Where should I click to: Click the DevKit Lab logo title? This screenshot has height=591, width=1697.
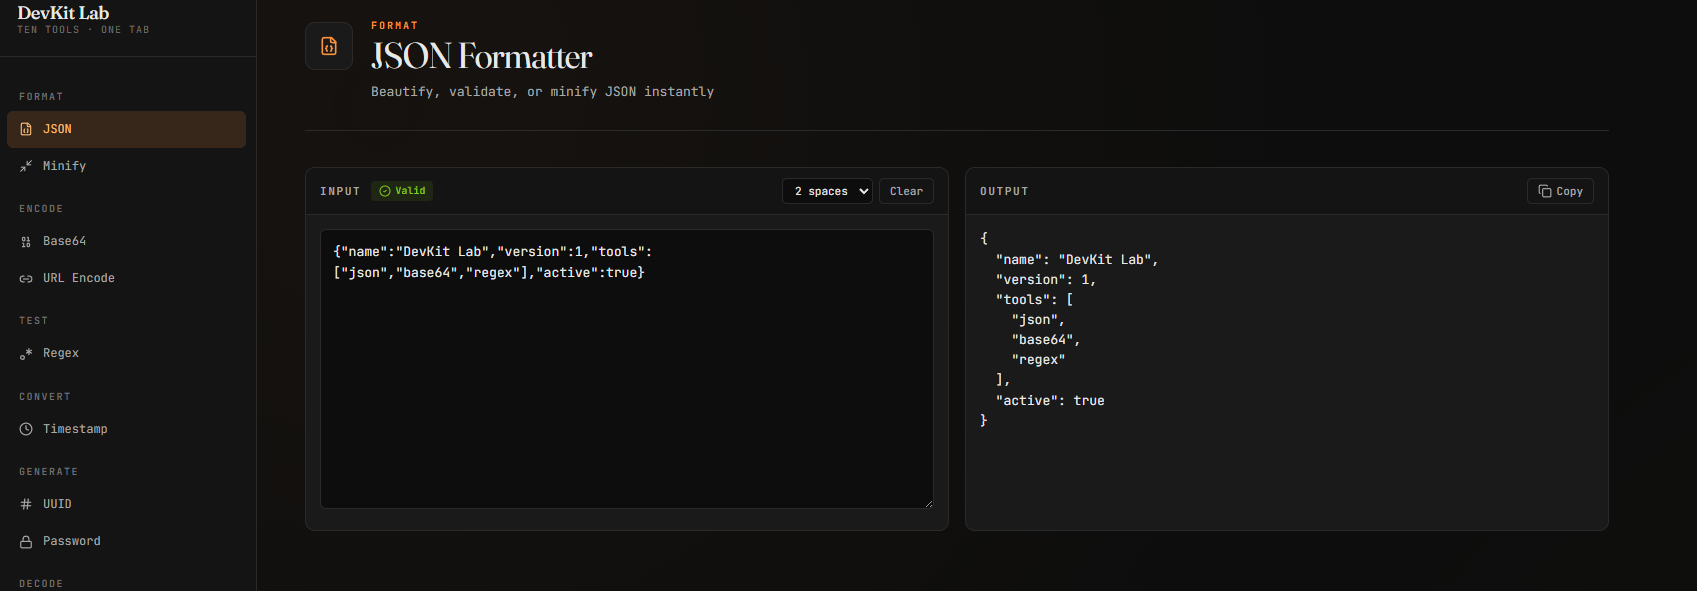63,13
